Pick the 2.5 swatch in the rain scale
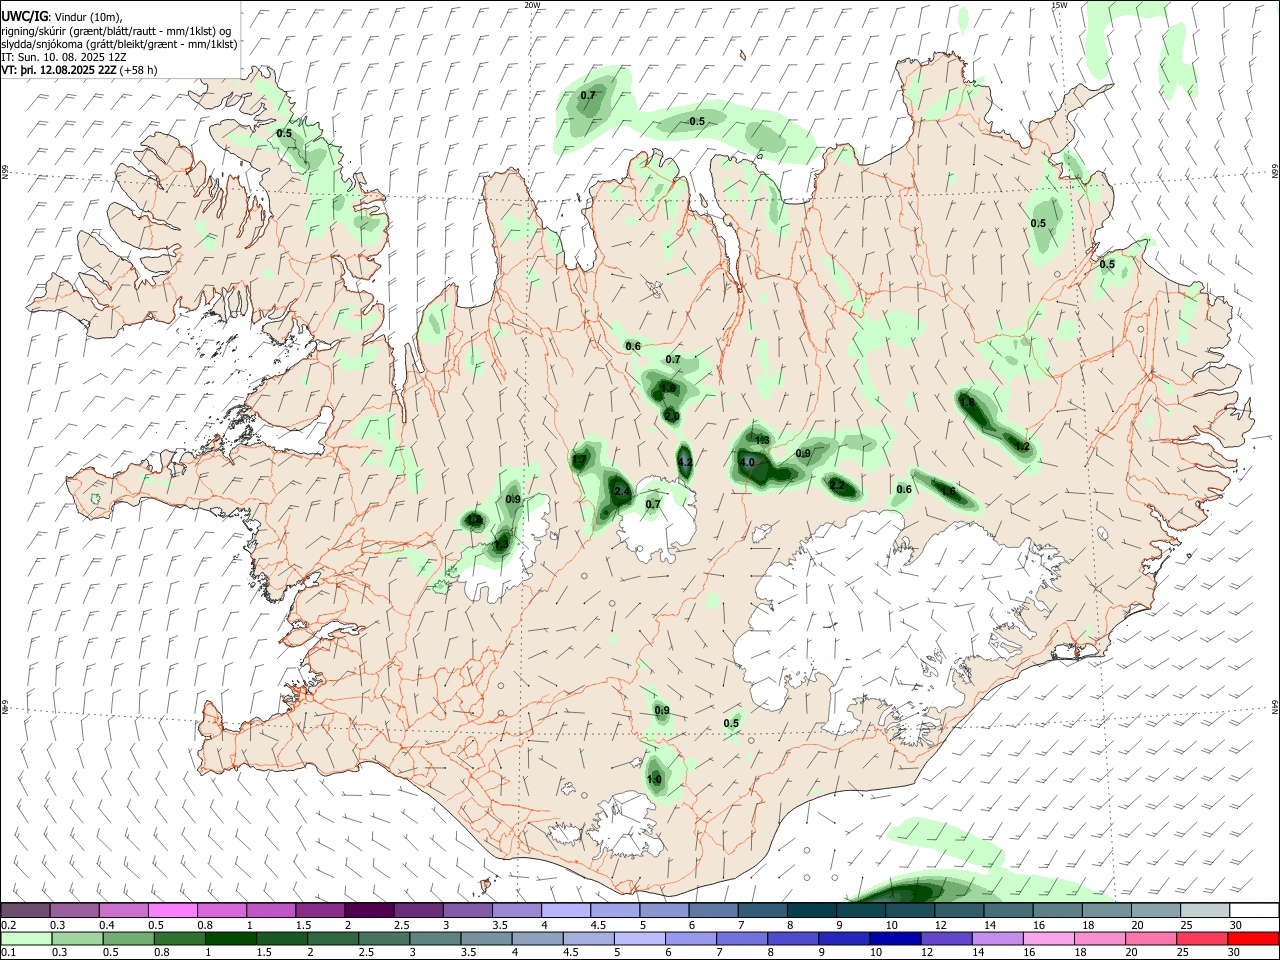The image size is (1280, 960). (386, 938)
